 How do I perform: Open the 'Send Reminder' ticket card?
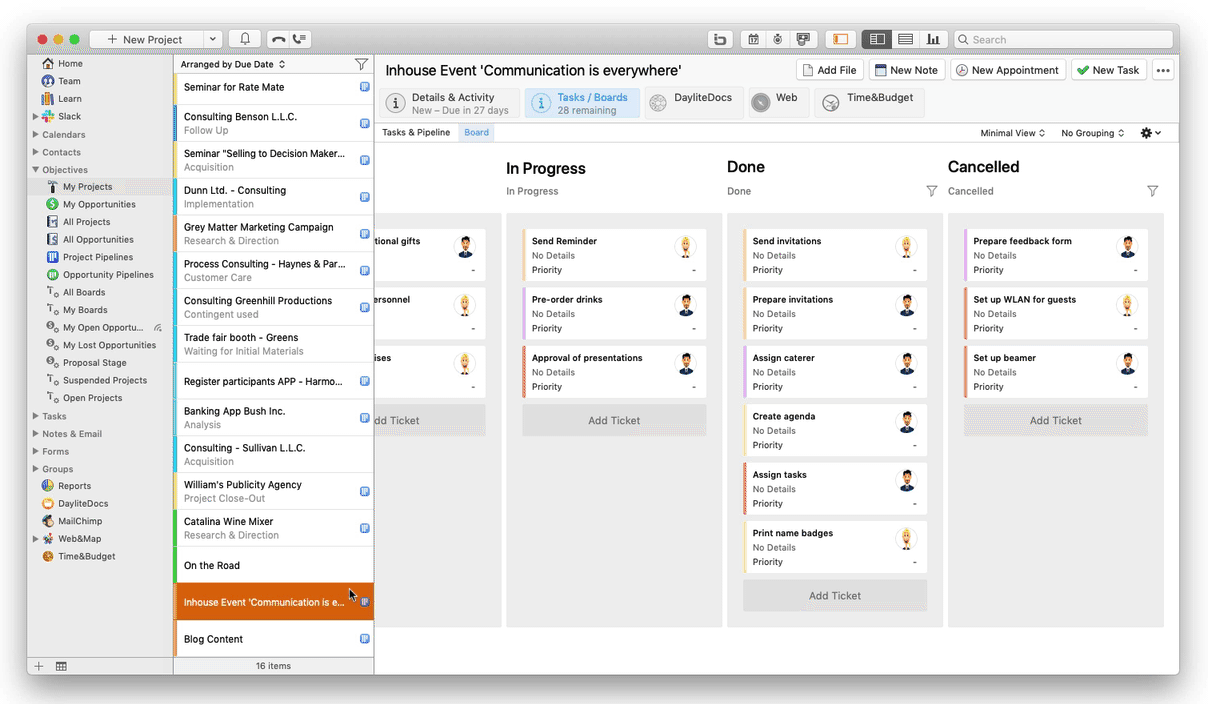pos(600,255)
